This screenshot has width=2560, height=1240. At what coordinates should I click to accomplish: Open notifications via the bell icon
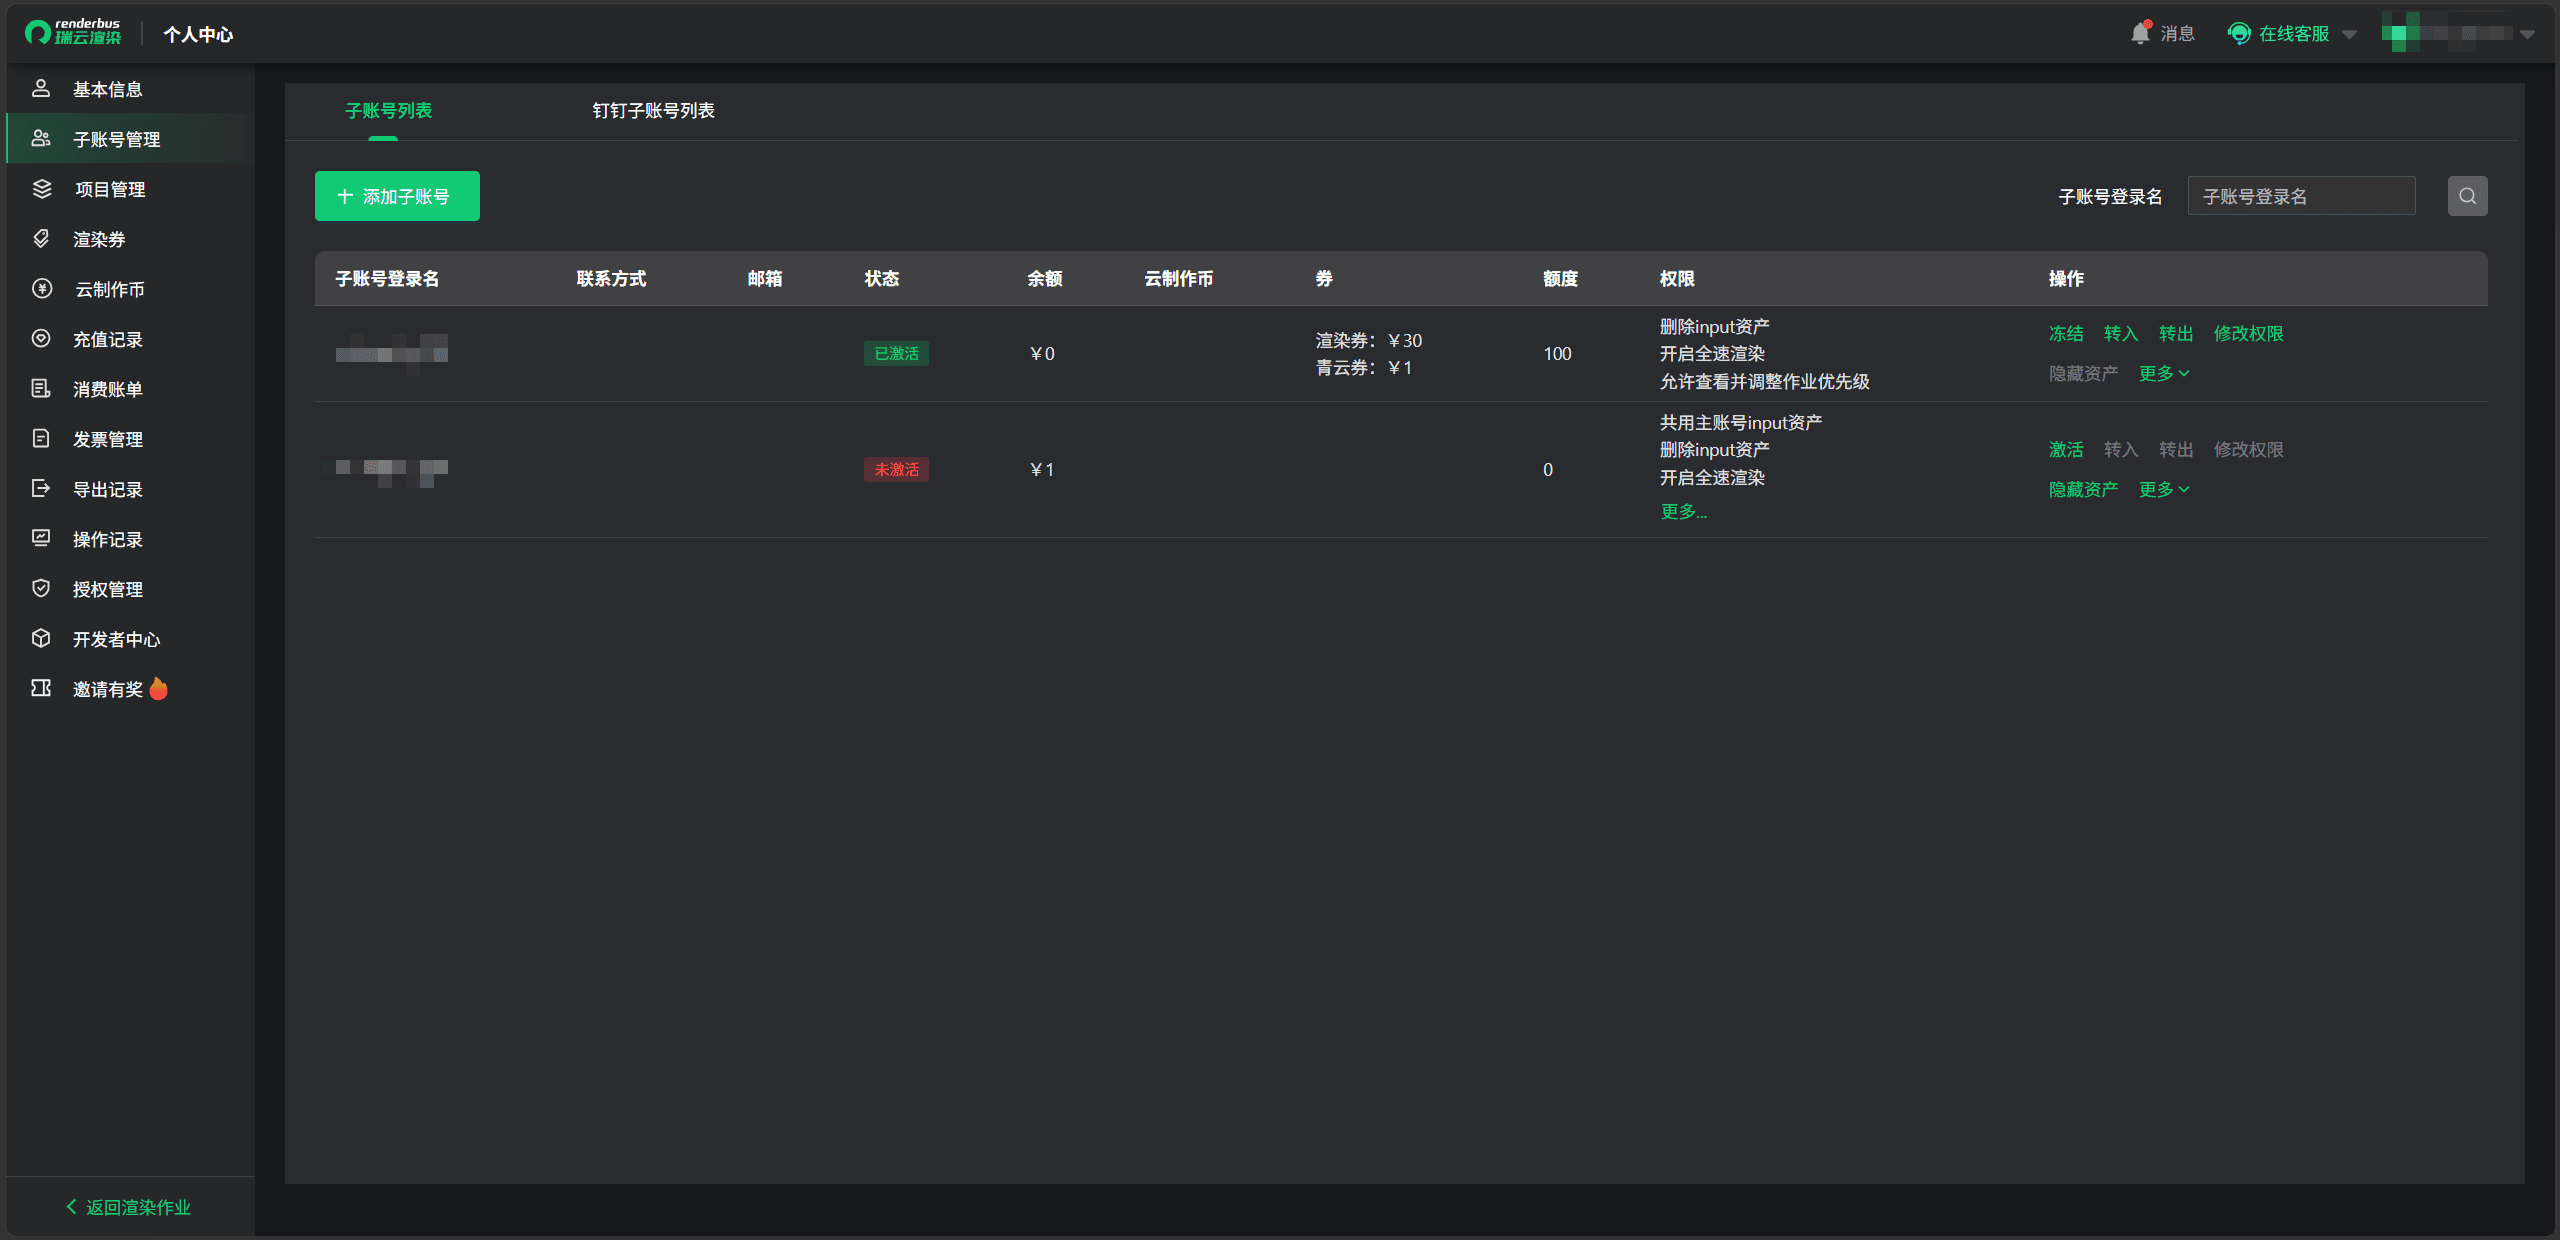click(2140, 33)
